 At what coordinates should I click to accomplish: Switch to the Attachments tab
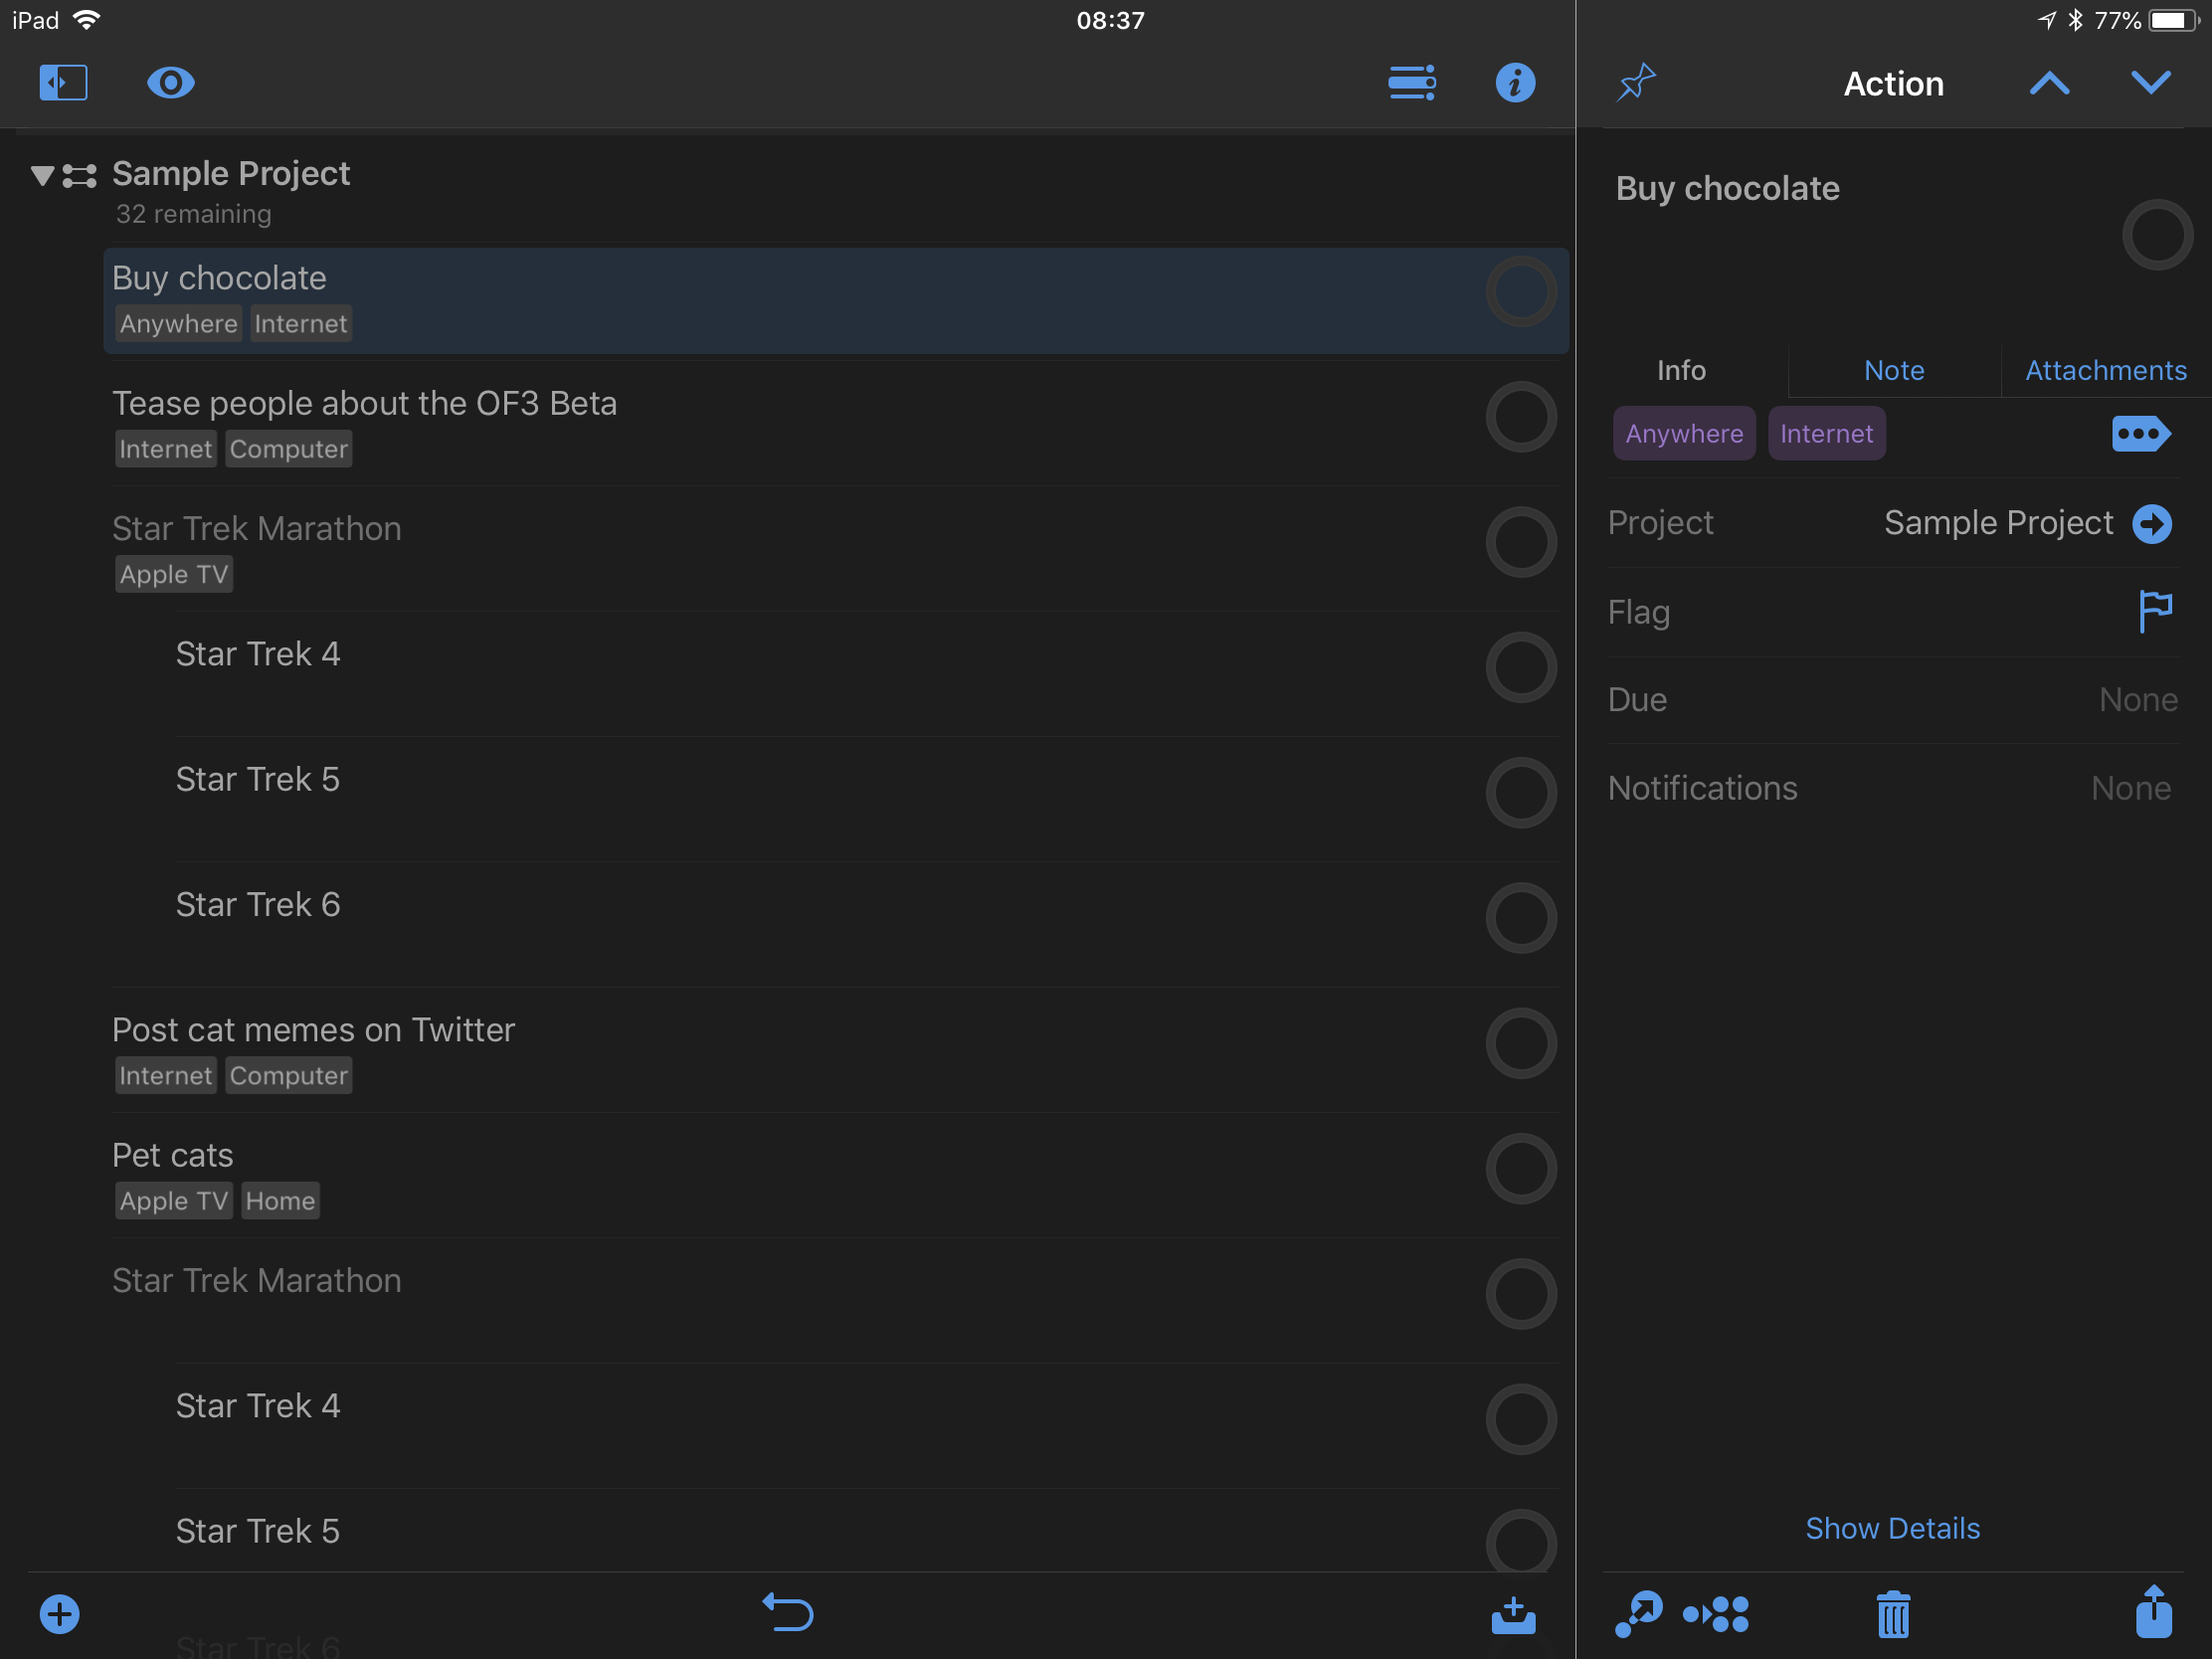coord(2105,371)
